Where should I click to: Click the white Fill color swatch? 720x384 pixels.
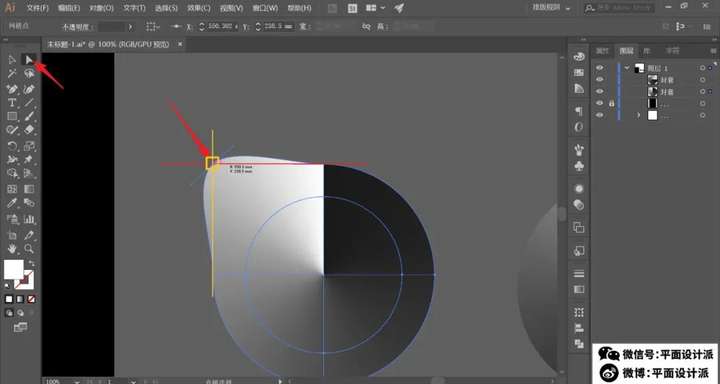(x=14, y=270)
